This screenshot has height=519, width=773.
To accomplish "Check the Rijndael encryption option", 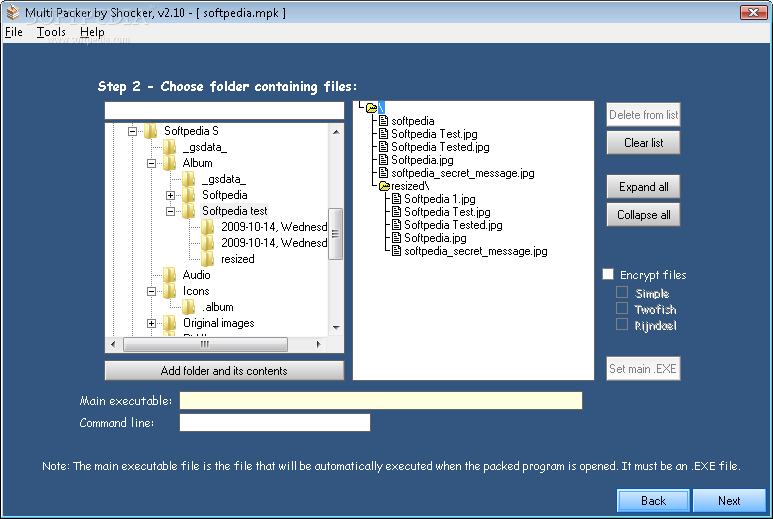I will 622,324.
